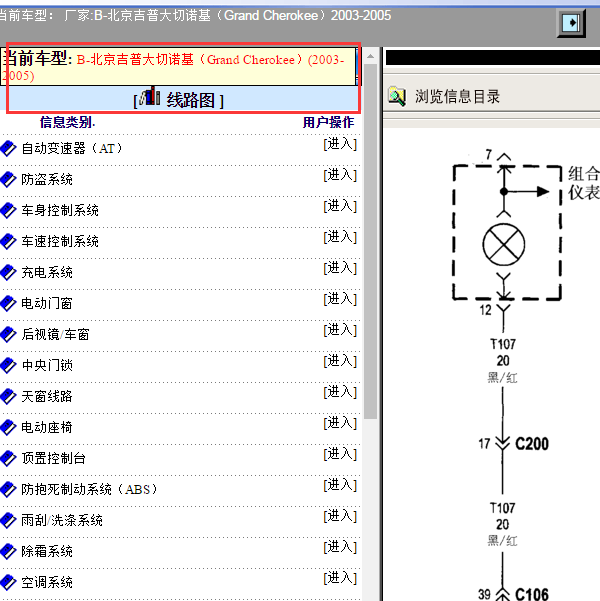Select the 充电系统 category text
Screen dimensions: 600x601
pyautogui.click(x=47, y=273)
